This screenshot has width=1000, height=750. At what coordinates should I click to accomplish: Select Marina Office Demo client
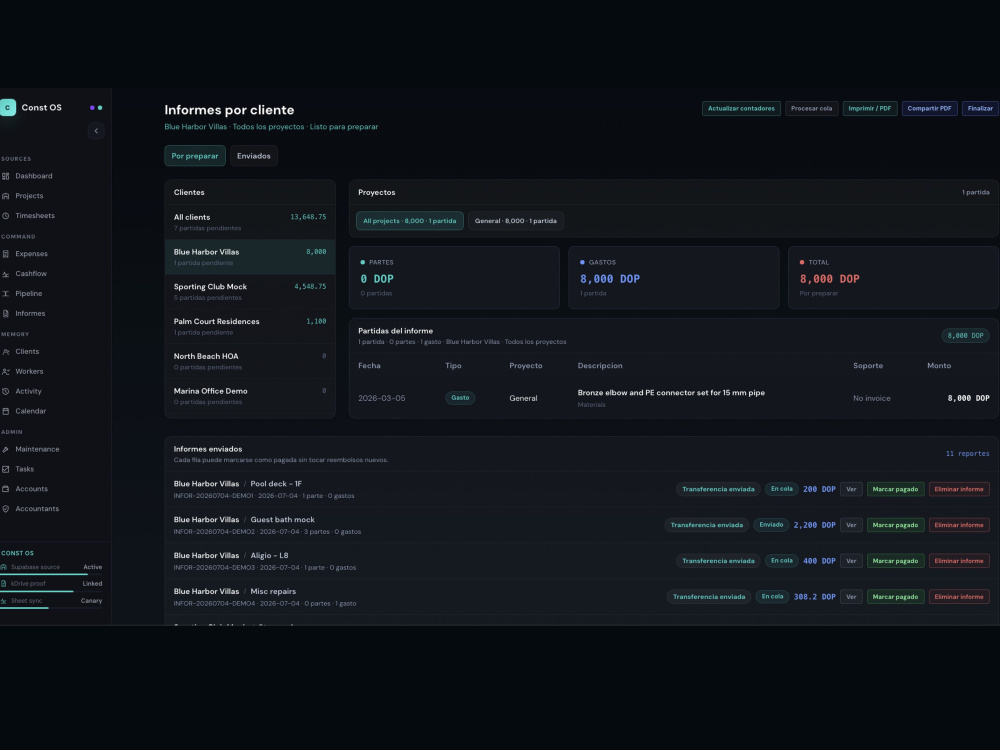250,395
